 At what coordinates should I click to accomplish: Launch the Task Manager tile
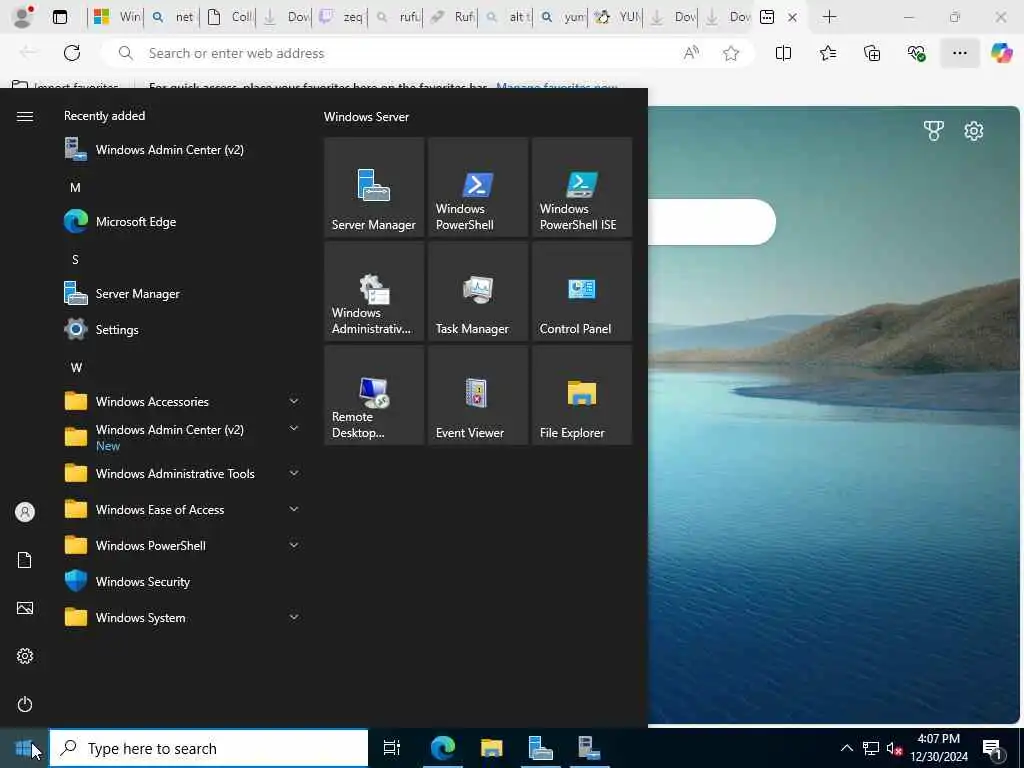477,291
